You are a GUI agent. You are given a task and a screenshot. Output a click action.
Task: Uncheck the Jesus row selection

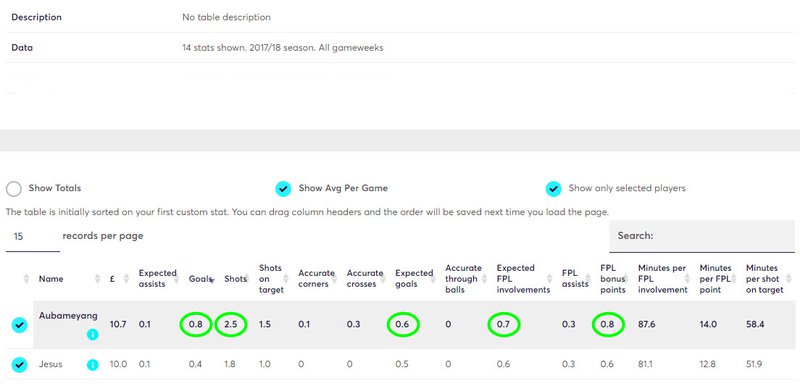19,365
